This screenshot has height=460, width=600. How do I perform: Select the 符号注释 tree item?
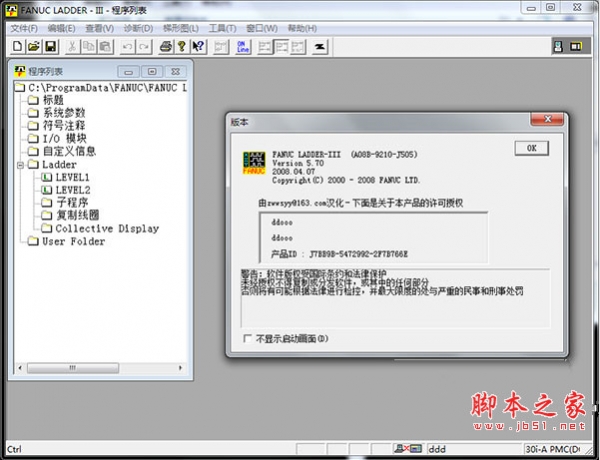pos(64,126)
